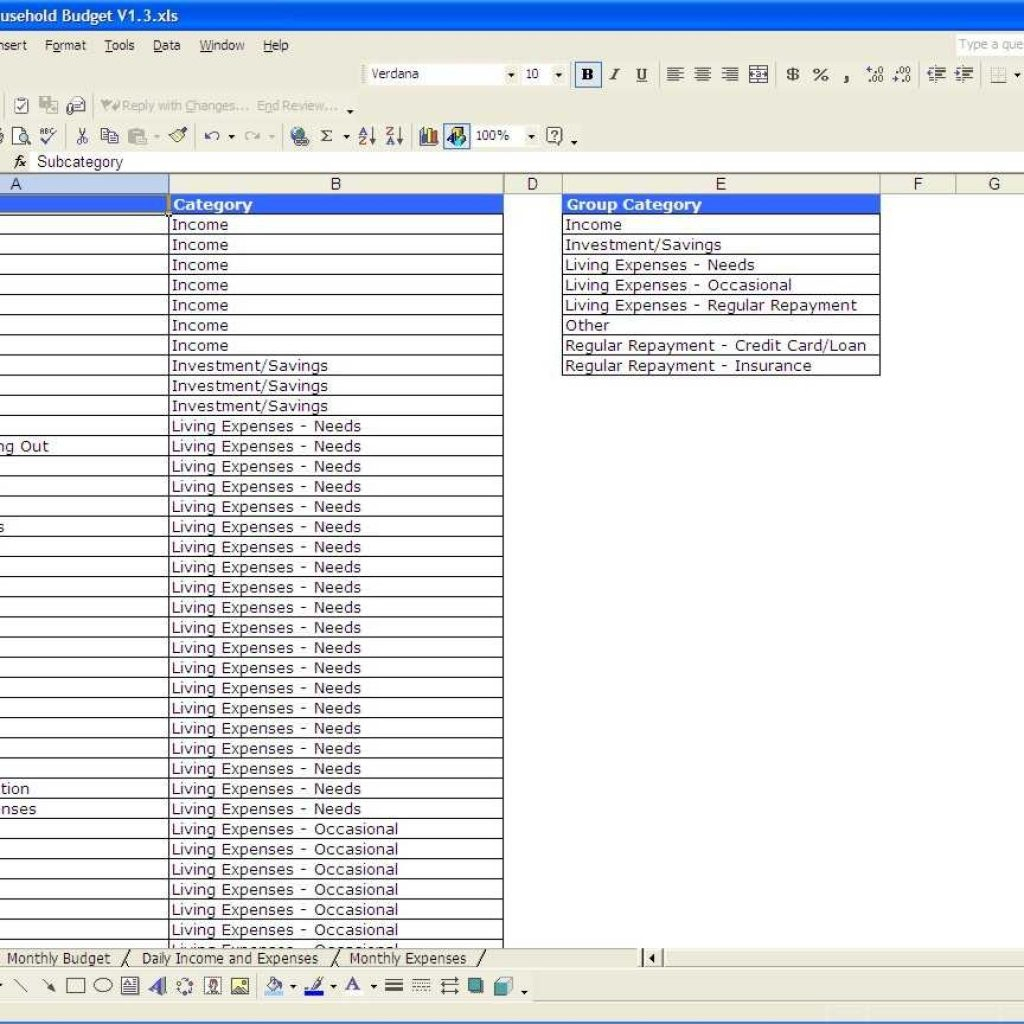Switch to the Monthly Expenses sheet

pyautogui.click(x=407, y=959)
